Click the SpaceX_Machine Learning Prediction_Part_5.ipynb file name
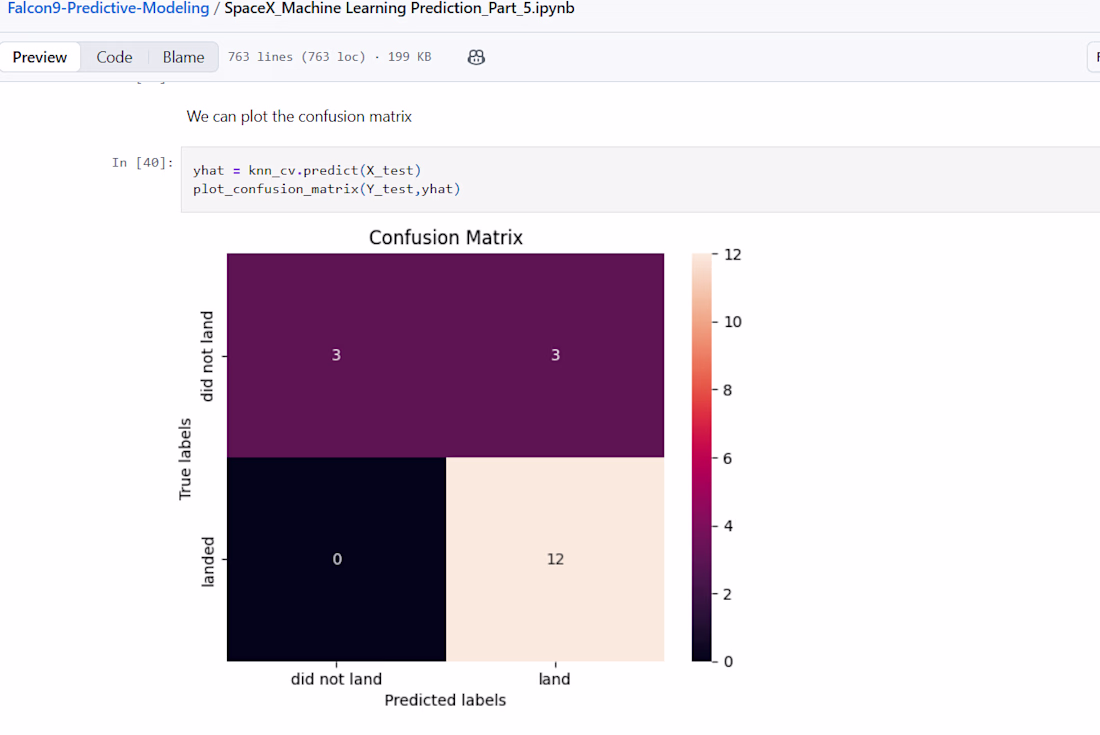Viewport: 1100px width, 735px height. (x=399, y=8)
